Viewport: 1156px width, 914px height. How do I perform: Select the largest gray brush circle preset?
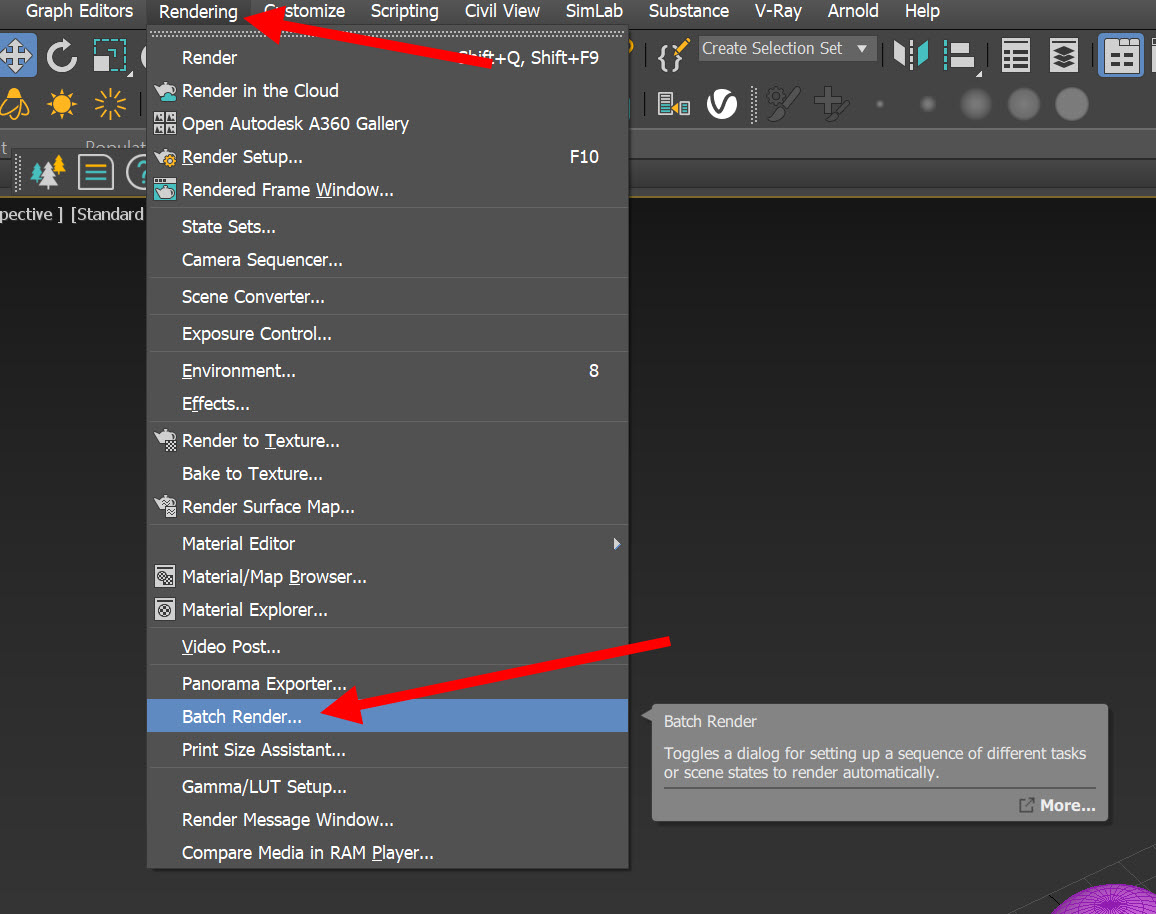click(x=1071, y=104)
